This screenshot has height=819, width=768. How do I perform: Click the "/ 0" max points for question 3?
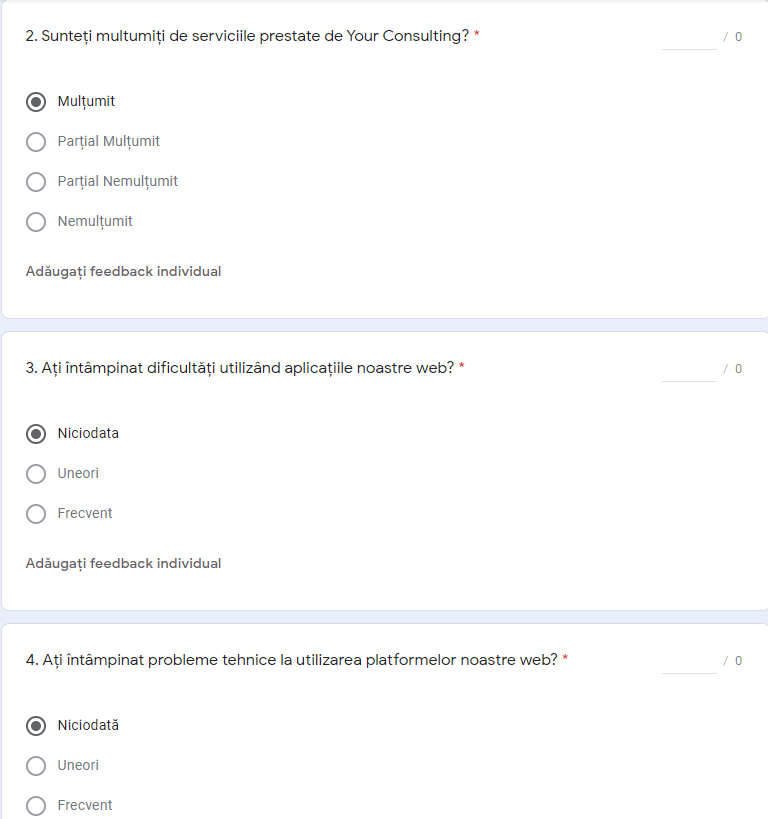tap(733, 369)
